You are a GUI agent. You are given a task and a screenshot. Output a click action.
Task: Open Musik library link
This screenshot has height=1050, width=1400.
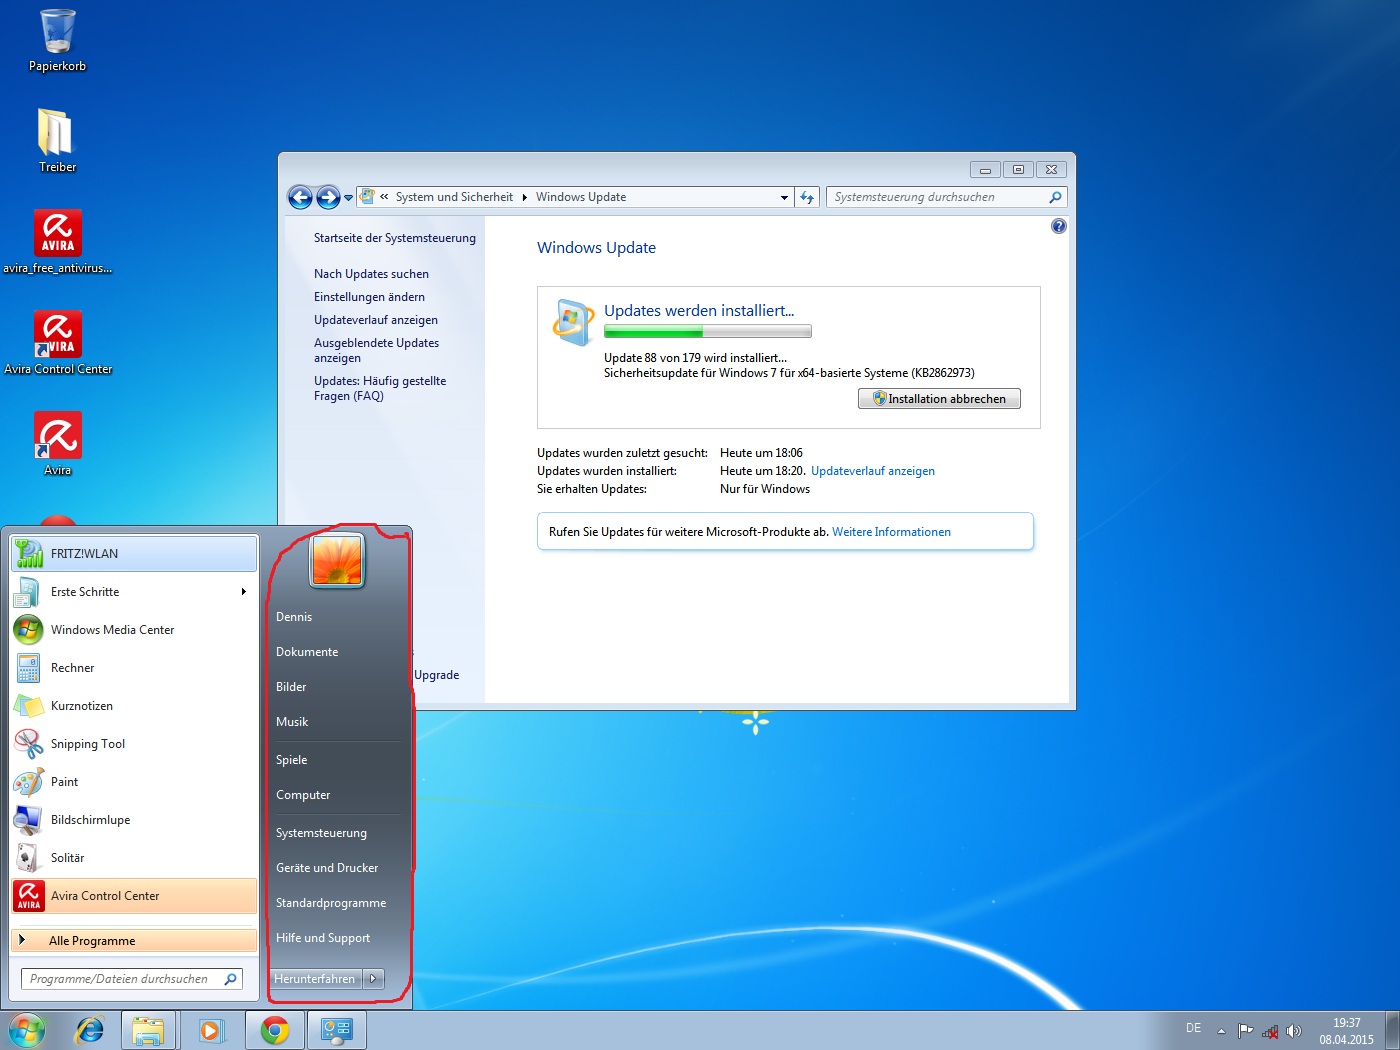pos(292,722)
